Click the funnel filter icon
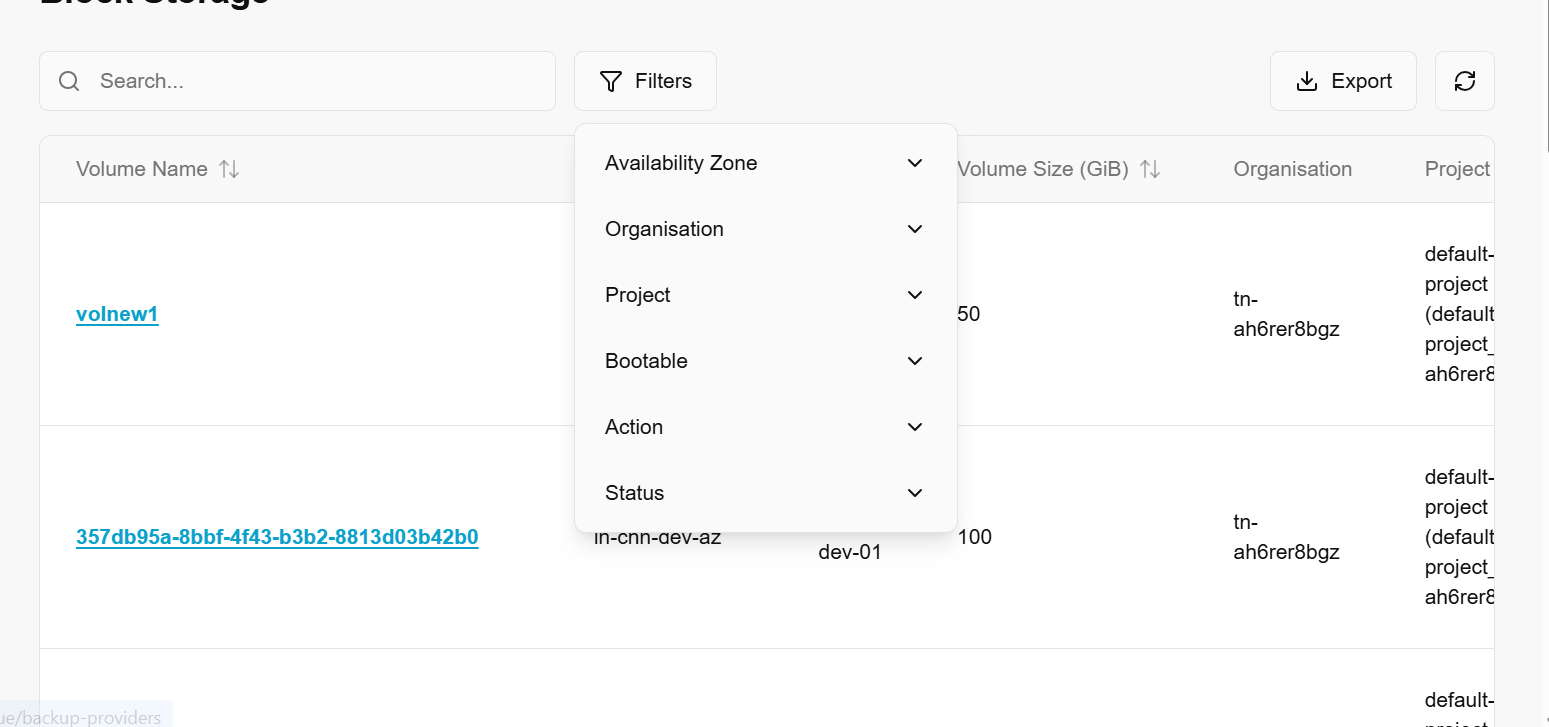The height and width of the screenshot is (727, 1549). [x=610, y=81]
